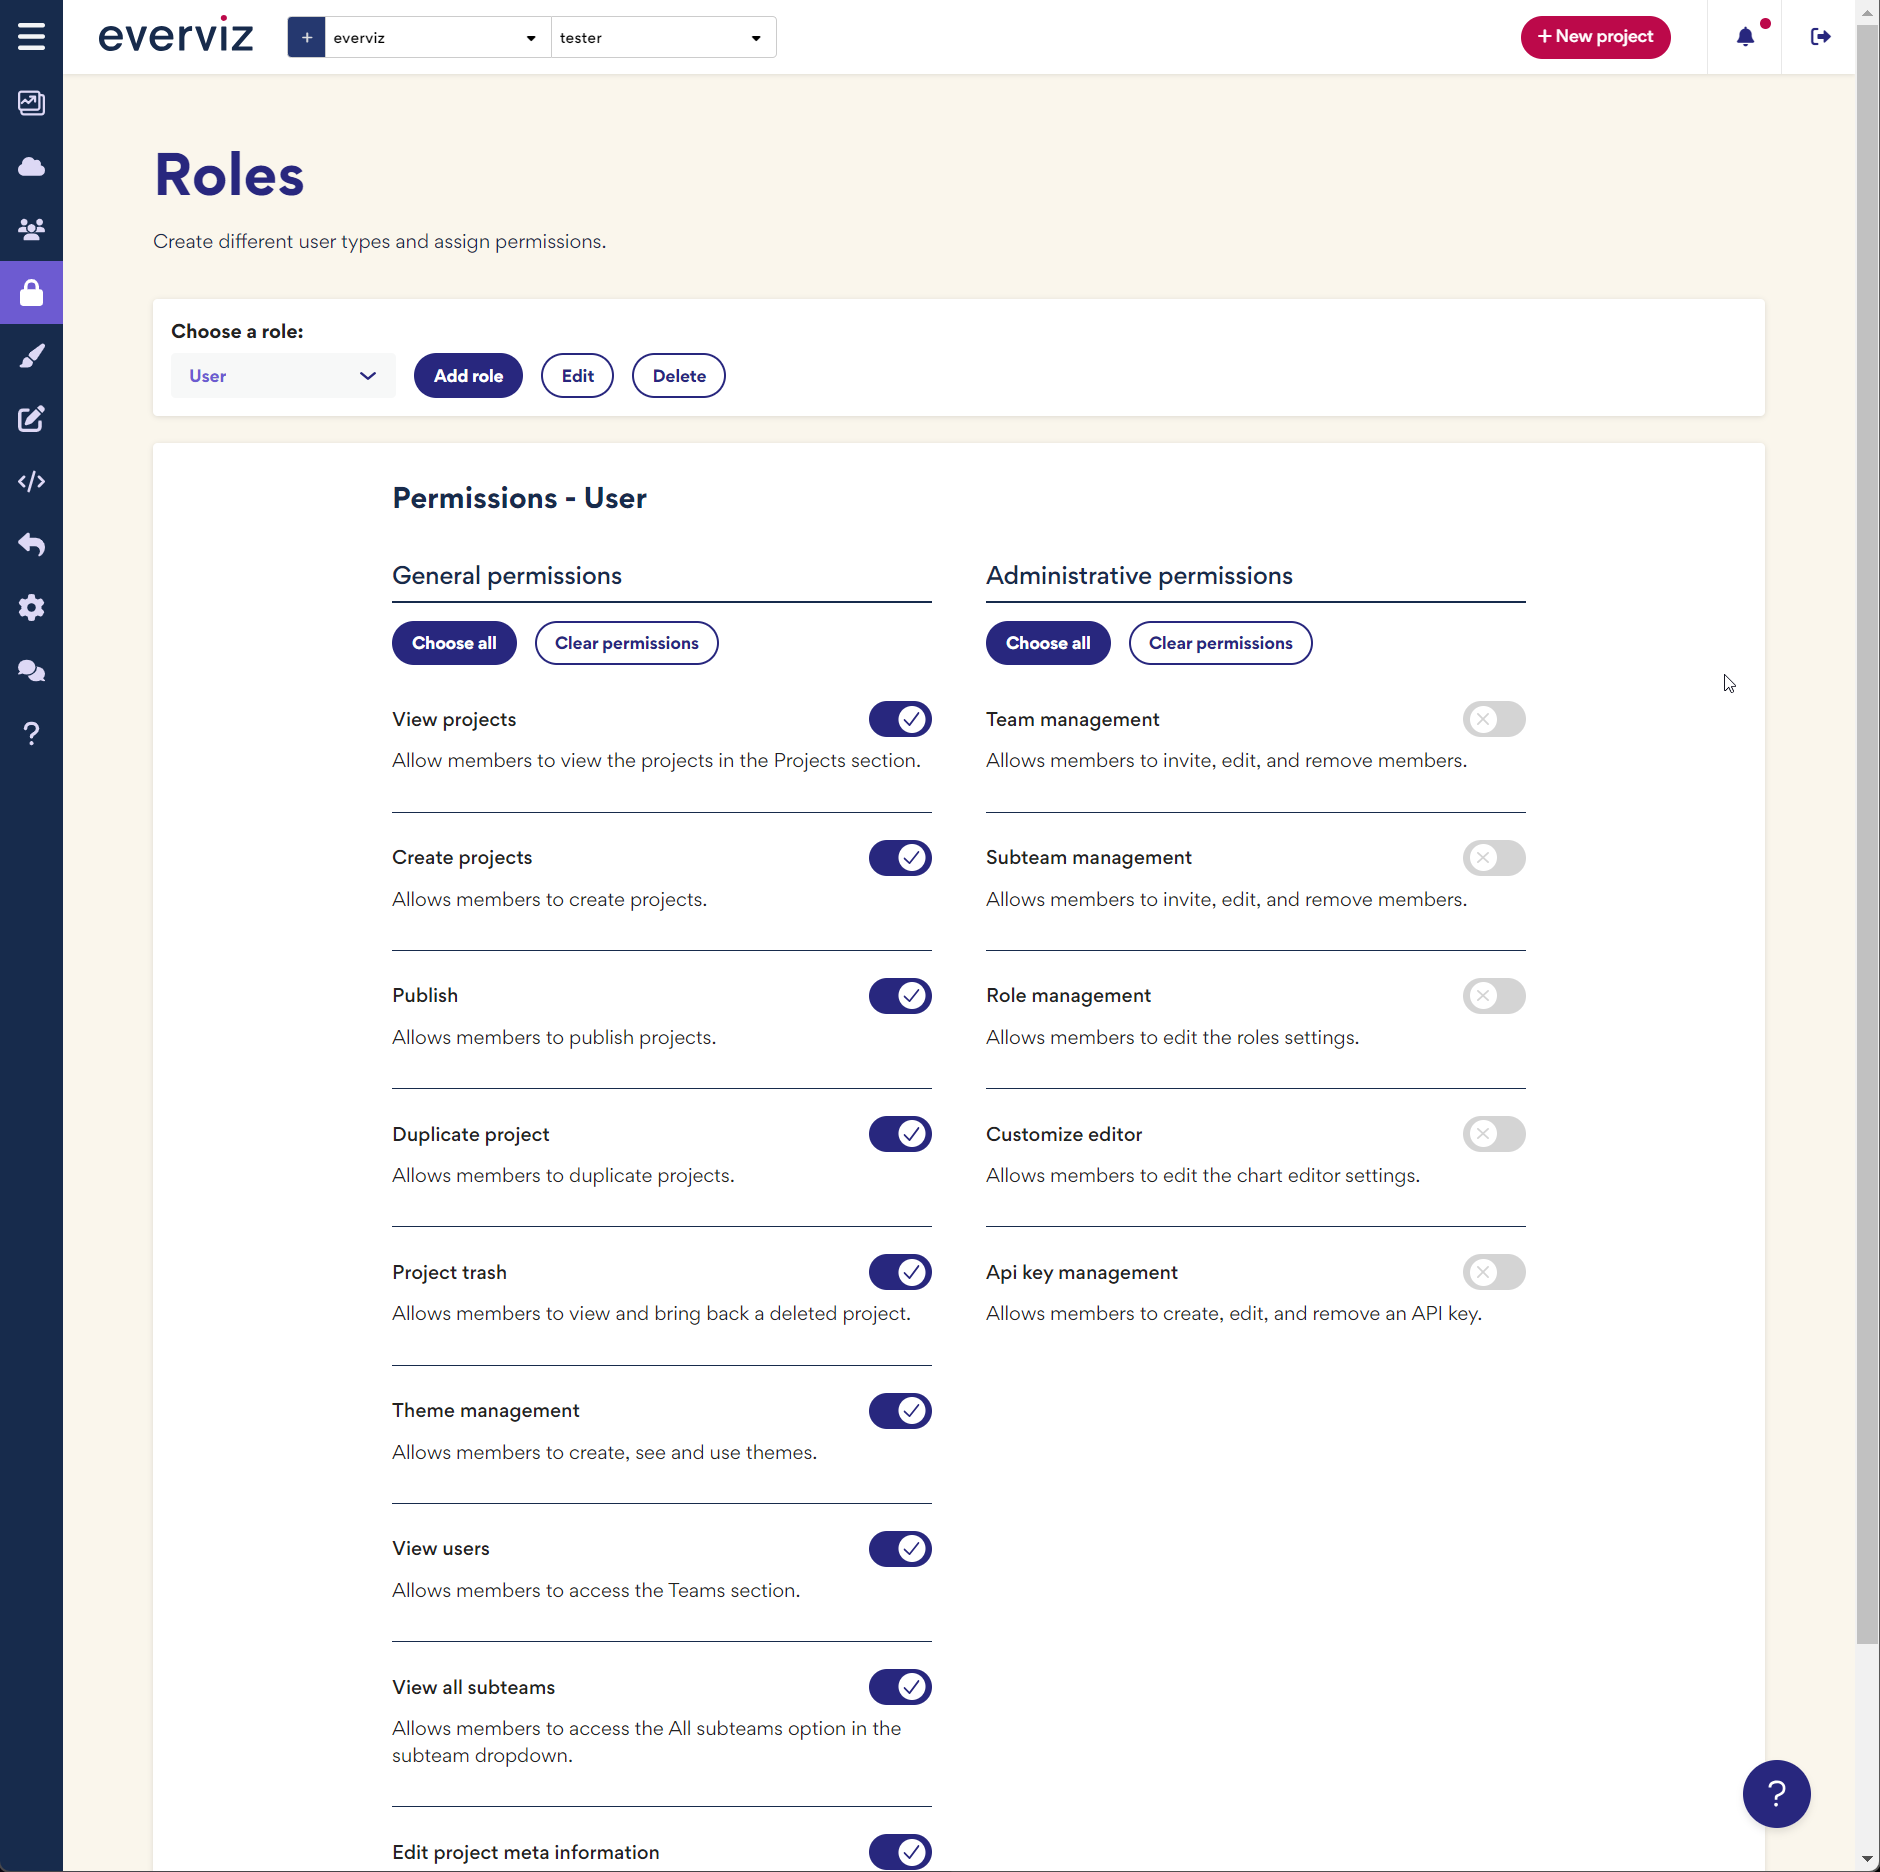The width and height of the screenshot is (1880, 1872).
Task: Open the round help bubble at bottom right
Action: pos(1776,1794)
